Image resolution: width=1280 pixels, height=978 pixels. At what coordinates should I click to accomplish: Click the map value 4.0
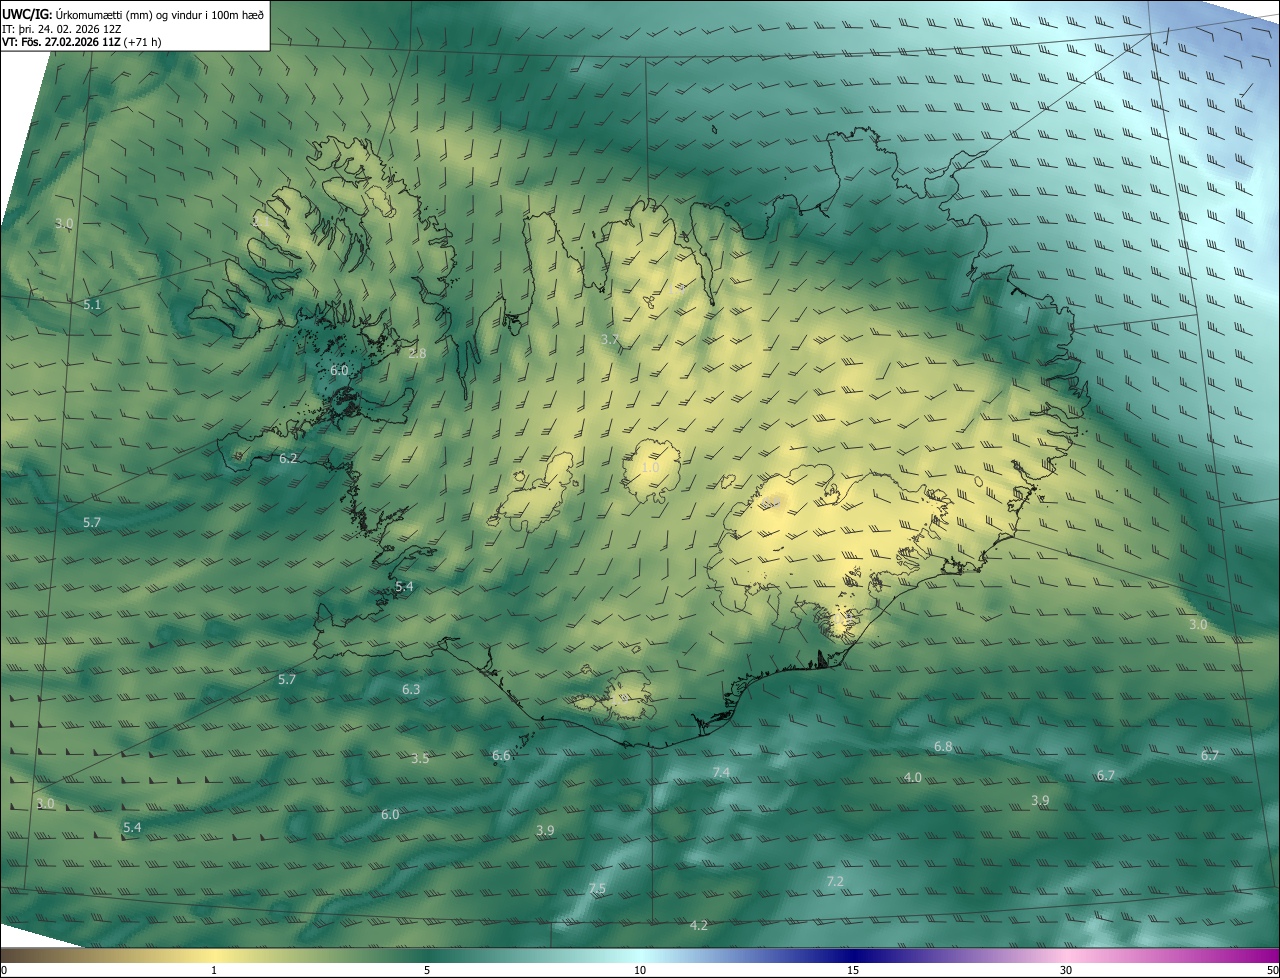coord(912,778)
